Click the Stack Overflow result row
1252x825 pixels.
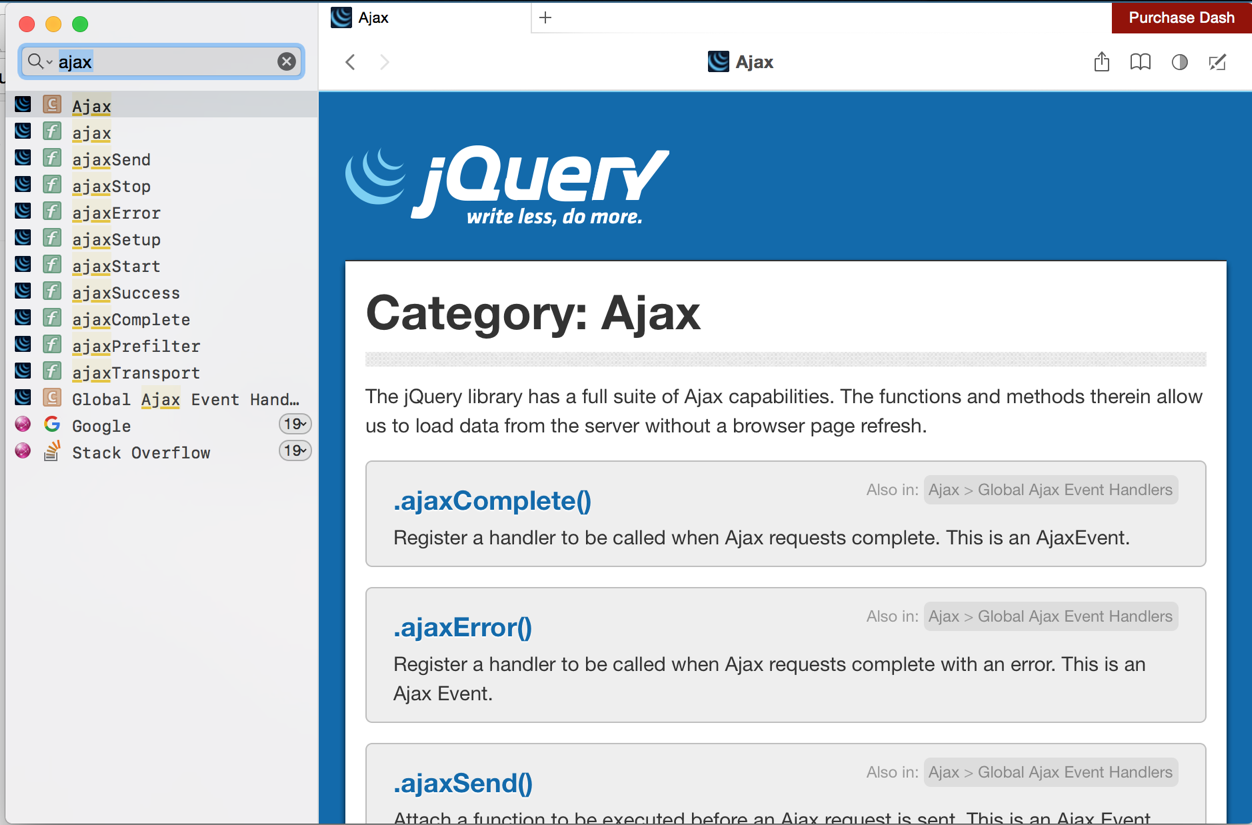tap(161, 452)
